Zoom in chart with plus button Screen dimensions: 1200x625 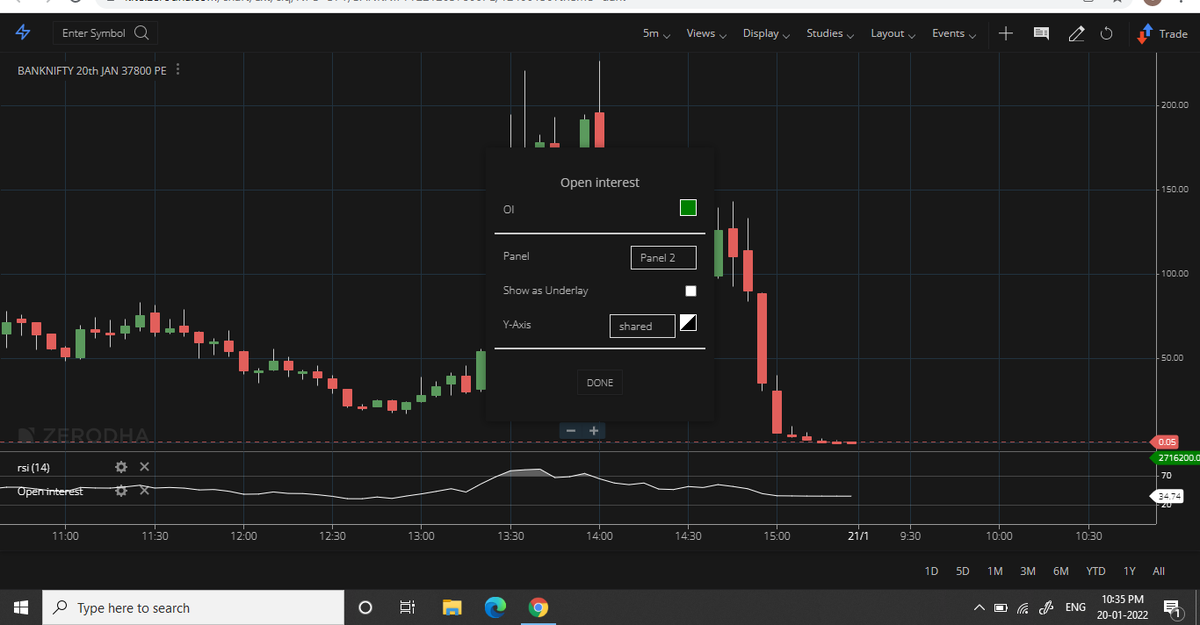594,430
